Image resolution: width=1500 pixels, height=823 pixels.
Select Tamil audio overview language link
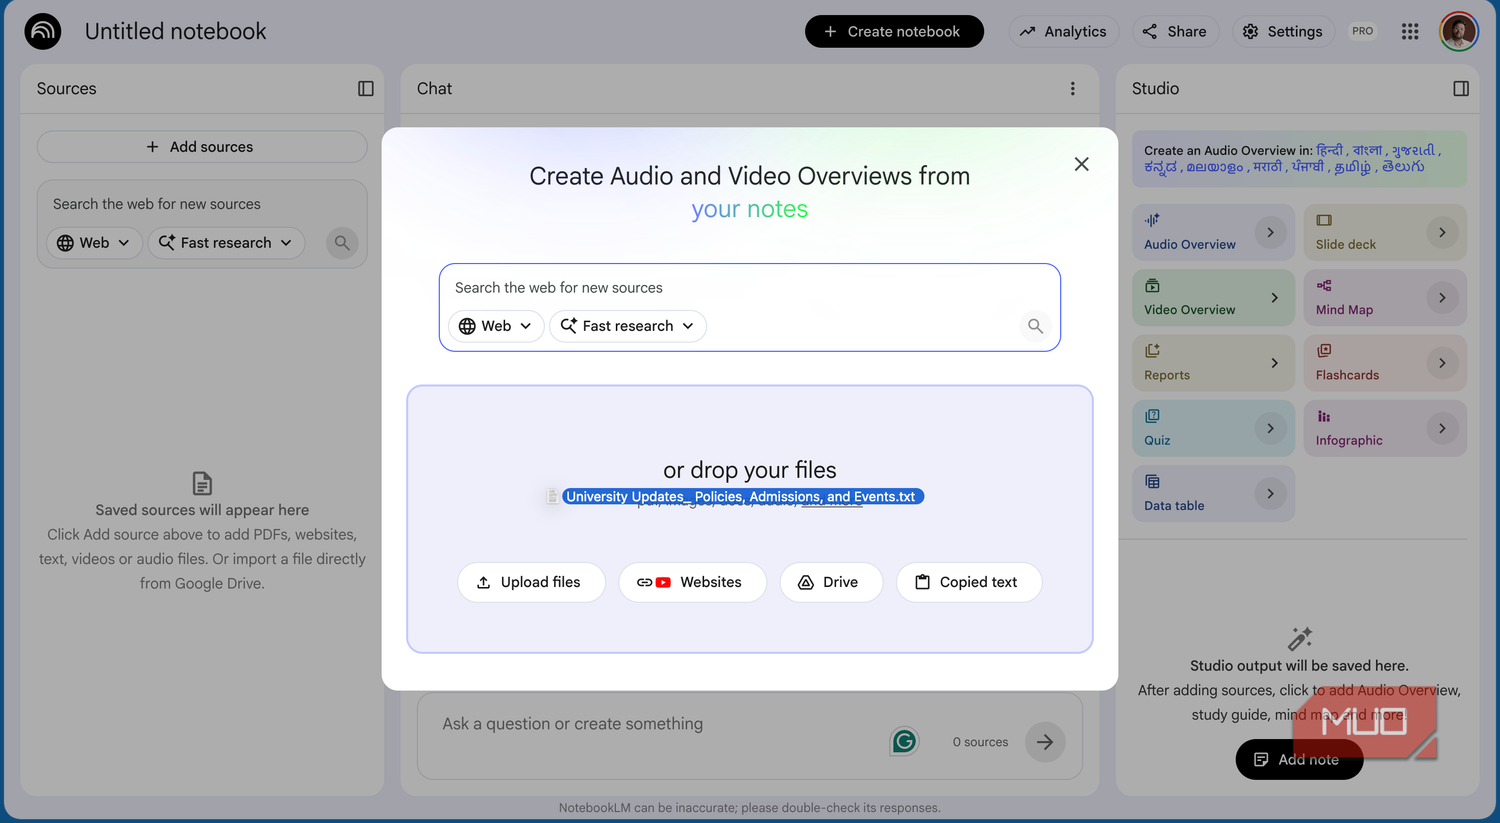pyautogui.click(x=1352, y=167)
